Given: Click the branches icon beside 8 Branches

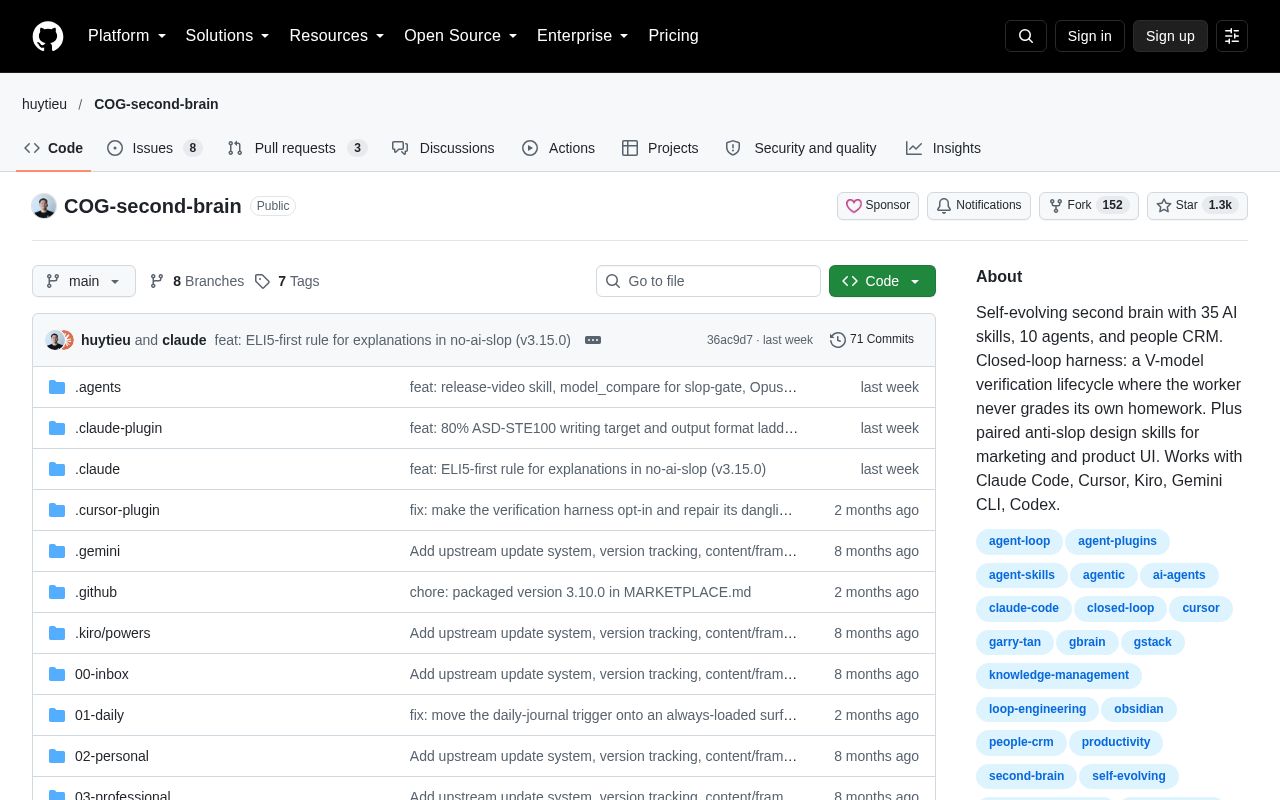Looking at the screenshot, I should coord(157,281).
